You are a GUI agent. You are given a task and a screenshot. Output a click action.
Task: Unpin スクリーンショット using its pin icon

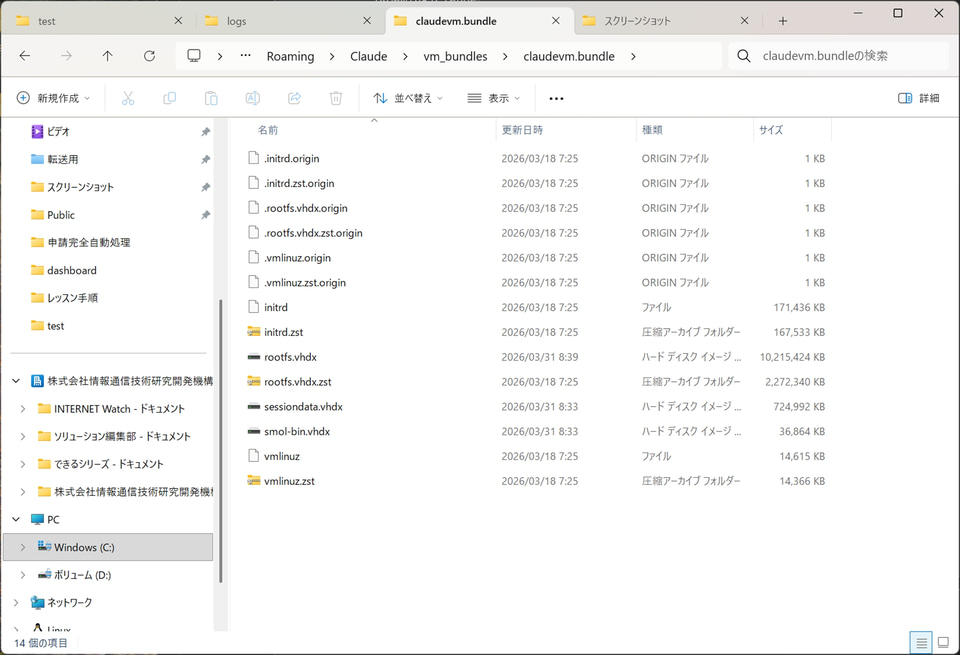tap(206, 187)
